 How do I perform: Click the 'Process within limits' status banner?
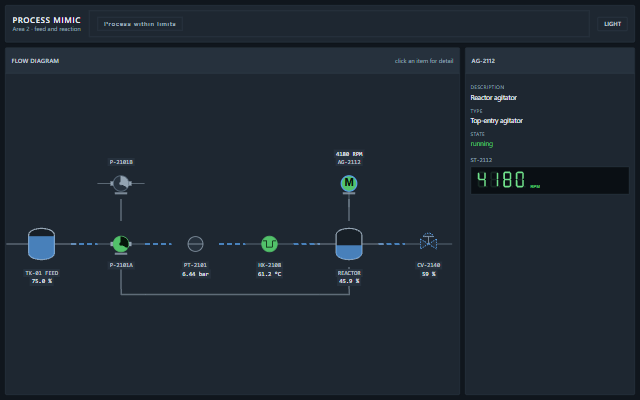140,24
